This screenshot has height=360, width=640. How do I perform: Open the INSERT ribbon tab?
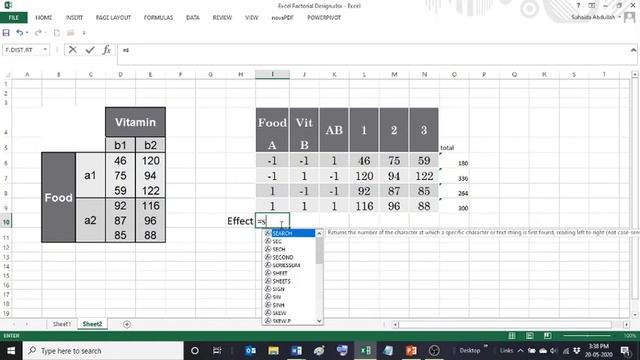pyautogui.click(x=74, y=18)
